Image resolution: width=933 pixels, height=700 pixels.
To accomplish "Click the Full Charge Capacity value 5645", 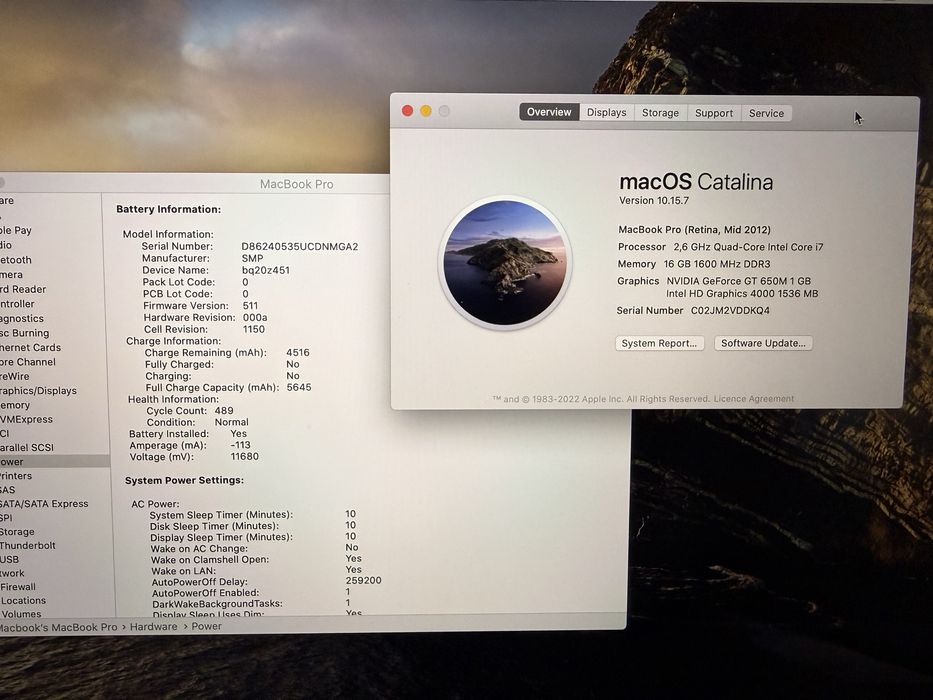I will pyautogui.click(x=299, y=388).
